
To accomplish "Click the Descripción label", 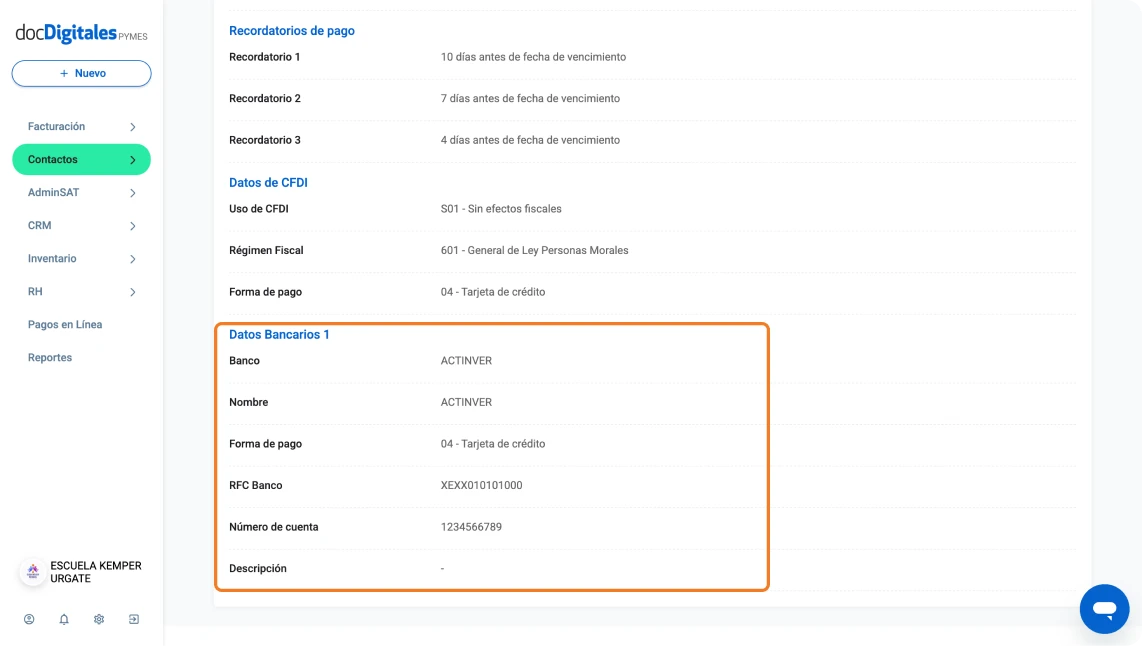I will click(258, 568).
